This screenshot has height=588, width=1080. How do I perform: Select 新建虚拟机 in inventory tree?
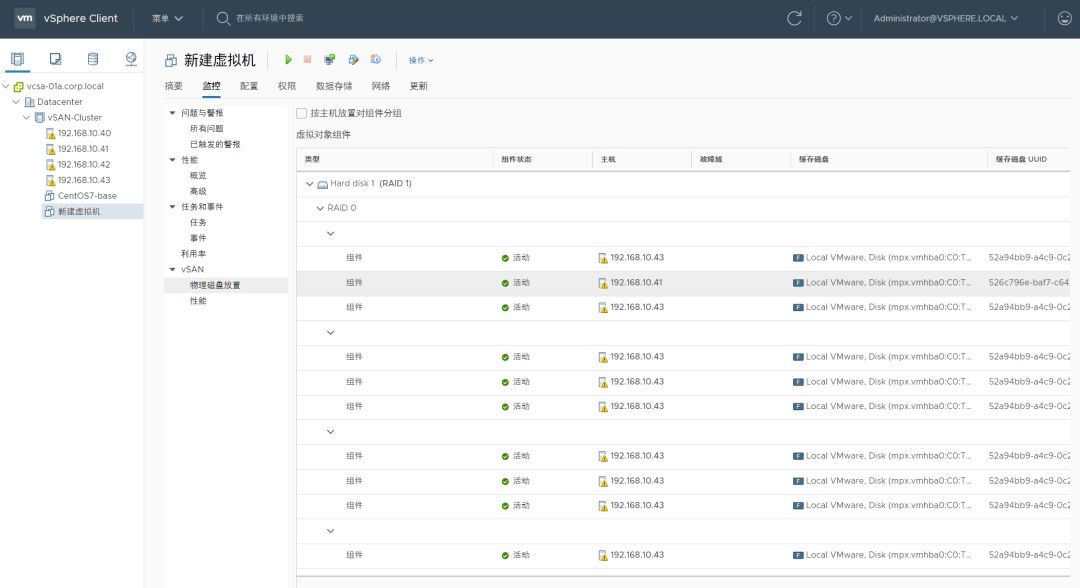click(x=79, y=211)
